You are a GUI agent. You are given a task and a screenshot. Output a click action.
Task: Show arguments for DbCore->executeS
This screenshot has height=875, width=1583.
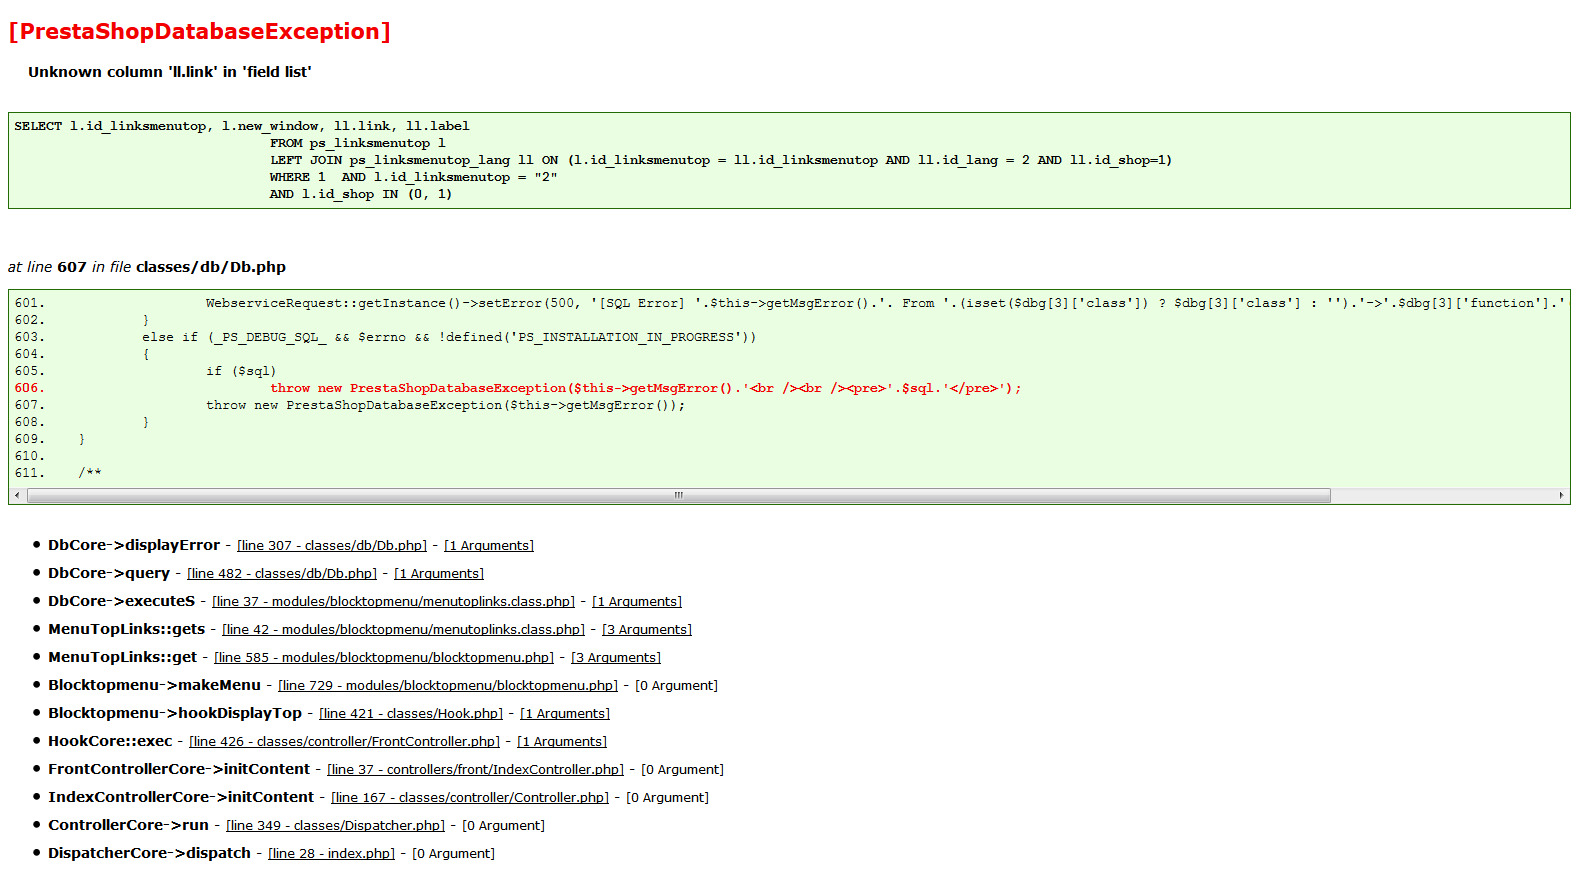pyautogui.click(x=637, y=602)
